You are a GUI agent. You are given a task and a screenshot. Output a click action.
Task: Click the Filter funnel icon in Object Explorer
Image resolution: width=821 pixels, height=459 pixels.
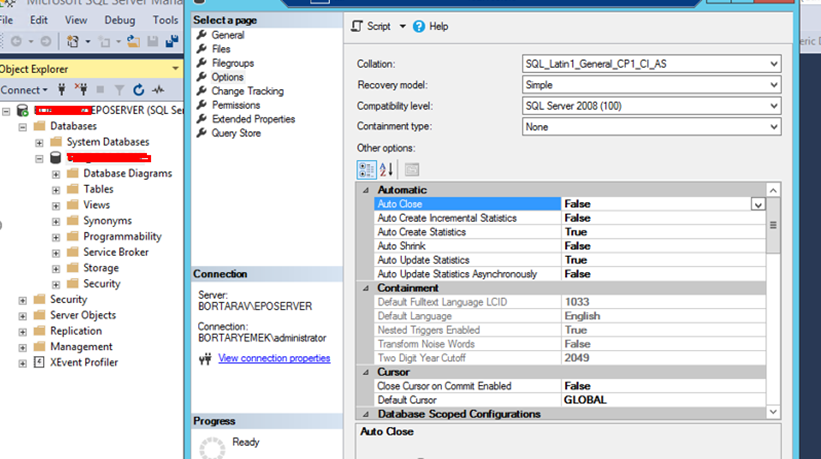tap(119, 90)
